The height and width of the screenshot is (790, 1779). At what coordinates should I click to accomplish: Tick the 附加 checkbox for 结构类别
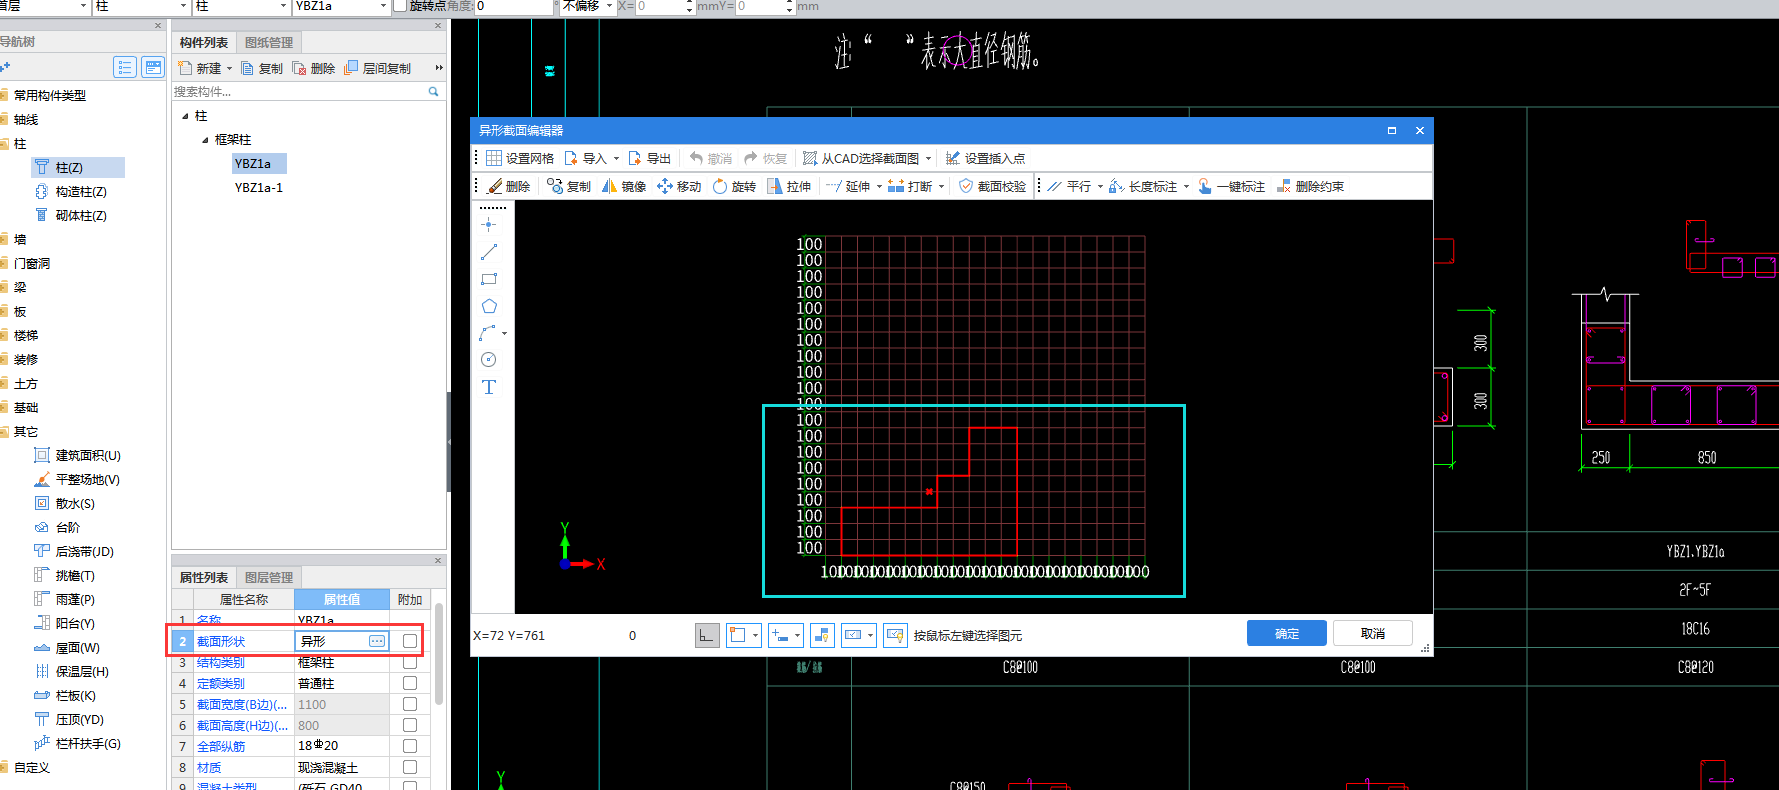410,662
